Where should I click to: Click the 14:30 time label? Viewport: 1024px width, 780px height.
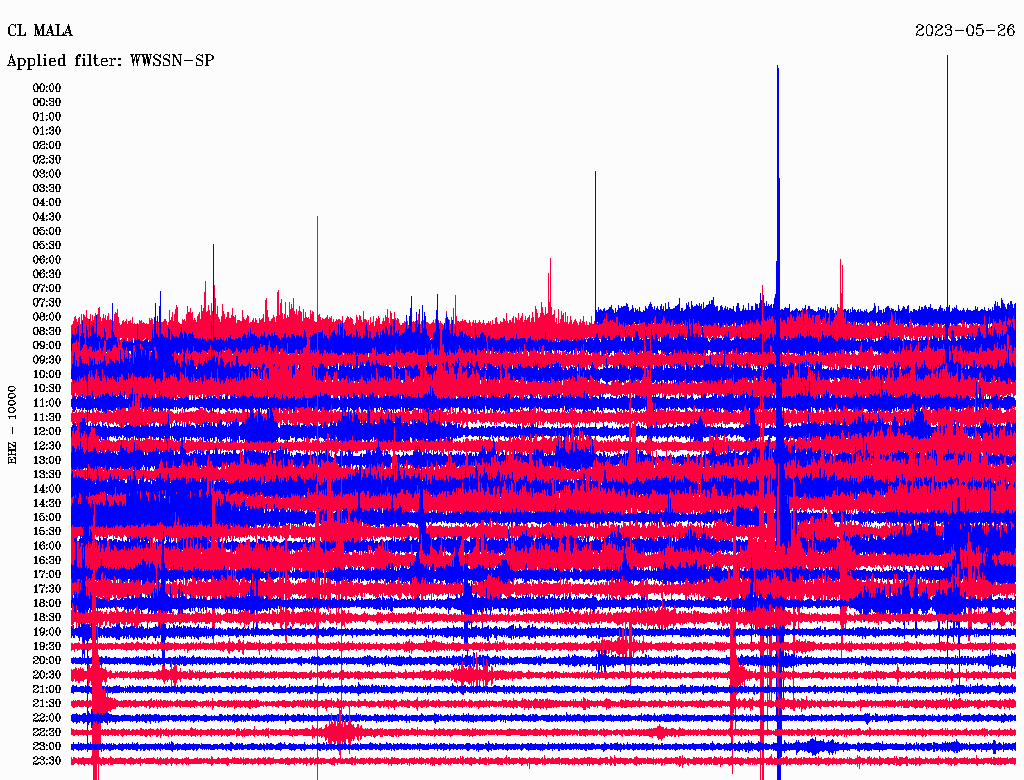[x=47, y=503]
